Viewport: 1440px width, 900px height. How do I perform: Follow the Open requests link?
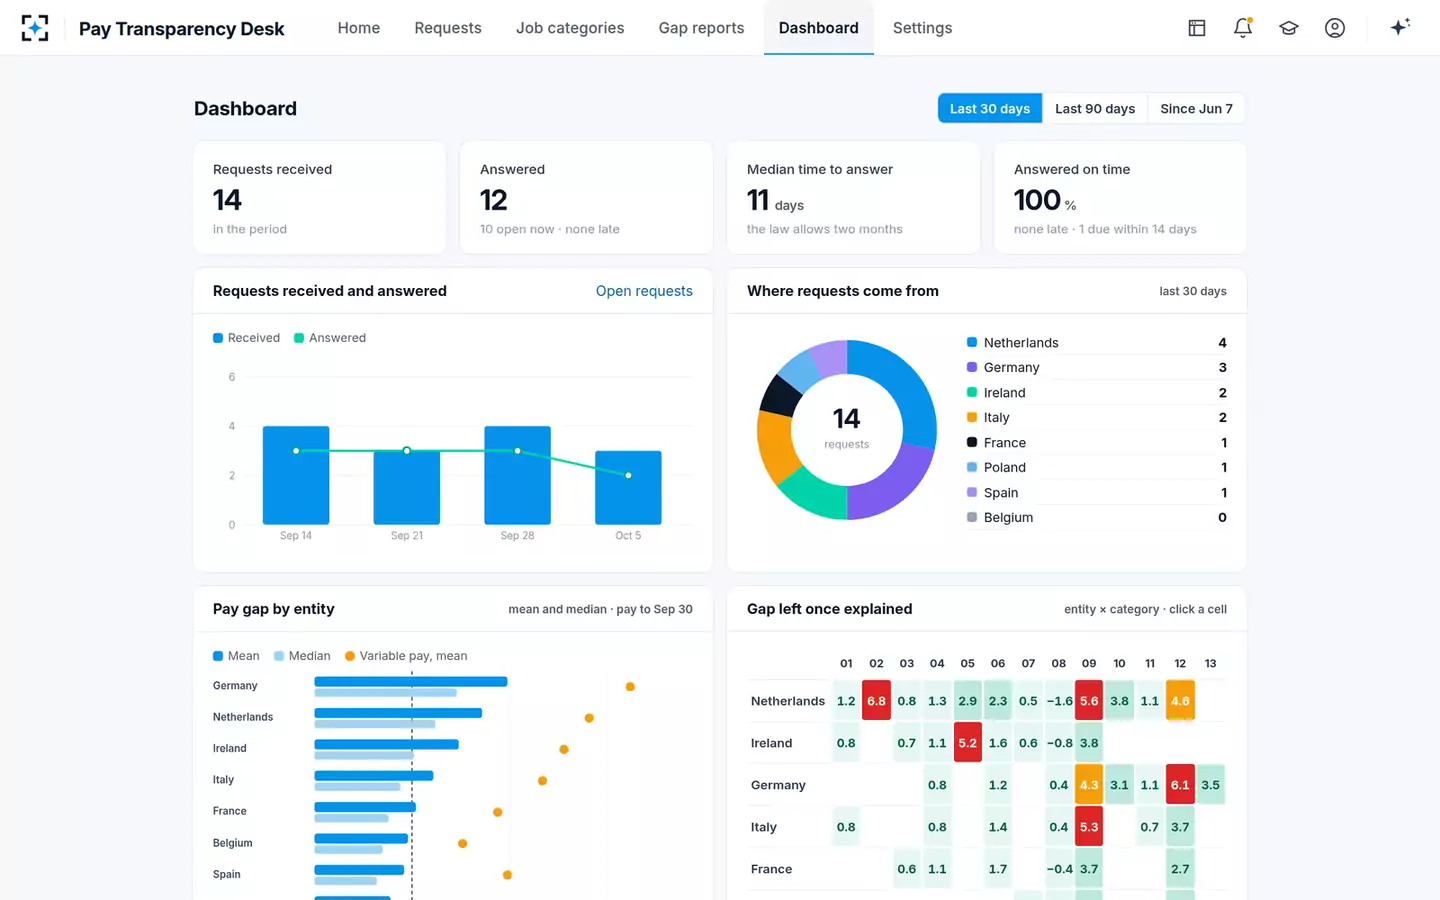(x=644, y=291)
